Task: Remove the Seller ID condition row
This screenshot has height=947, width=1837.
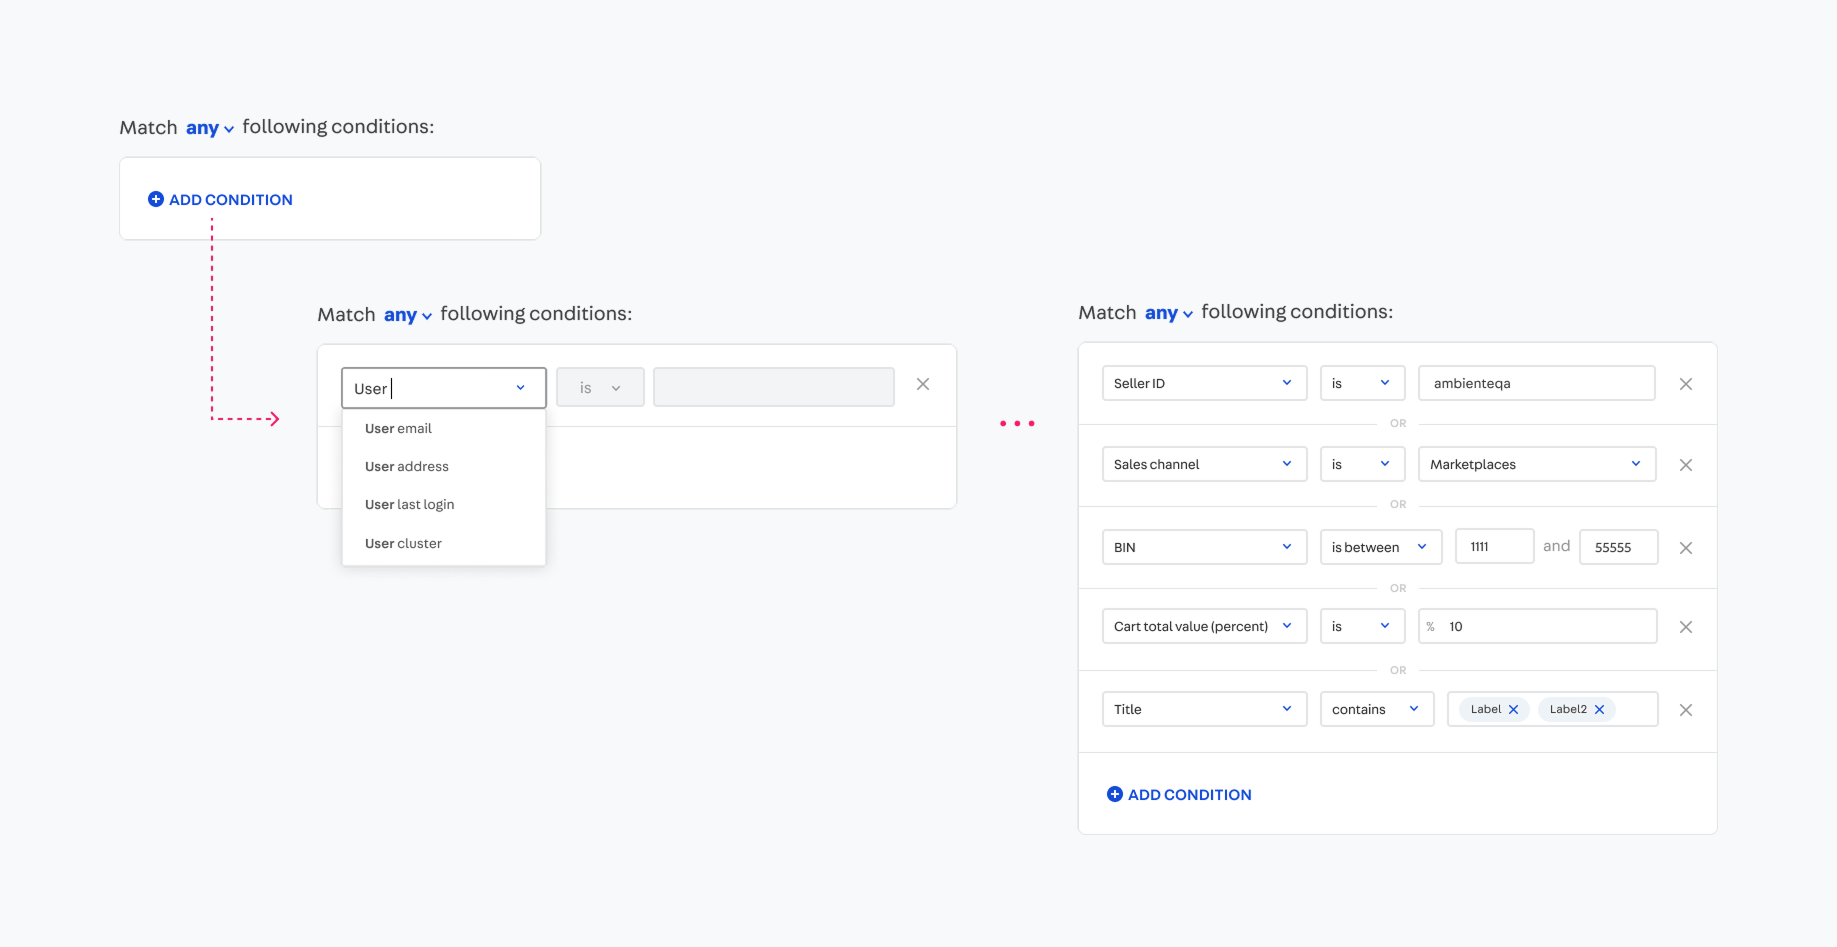Action: click(1685, 384)
